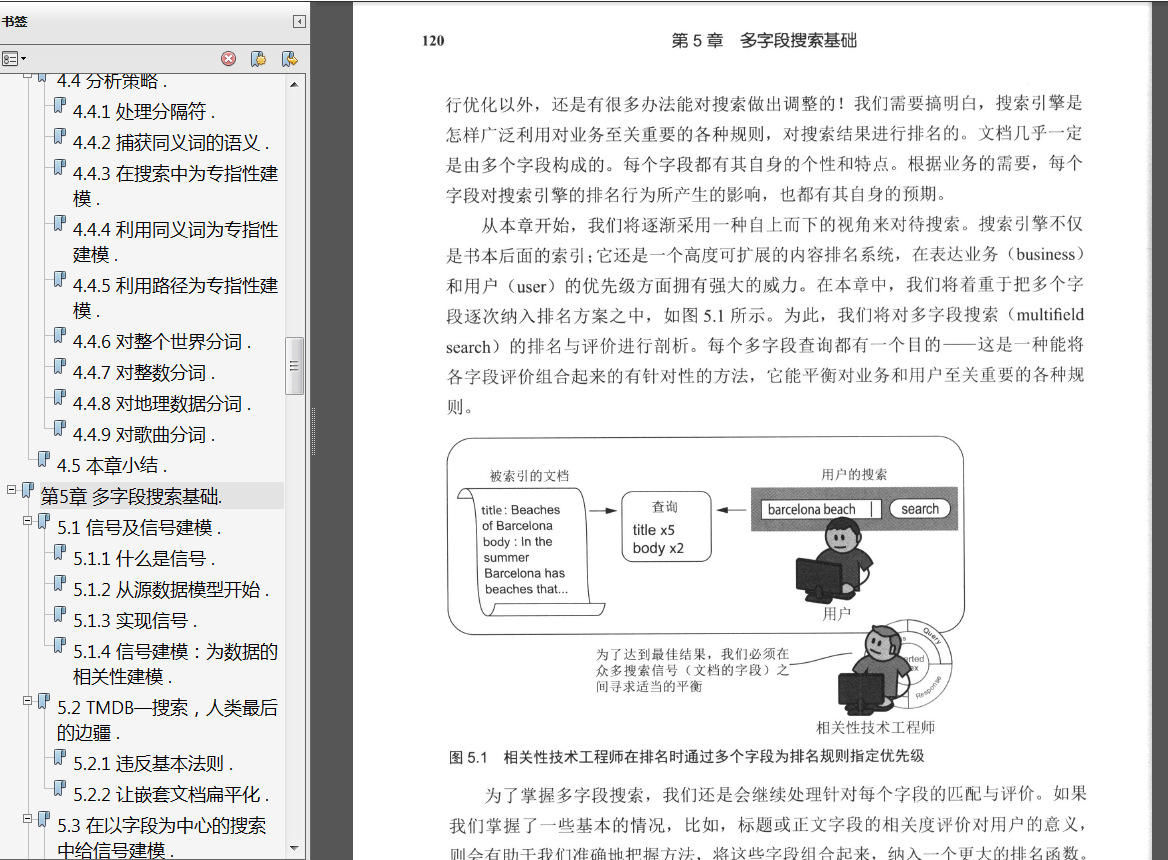This screenshot has height=860, width=1168.
Task: Open the bookmark options menu icon
Action: click(x=13, y=59)
